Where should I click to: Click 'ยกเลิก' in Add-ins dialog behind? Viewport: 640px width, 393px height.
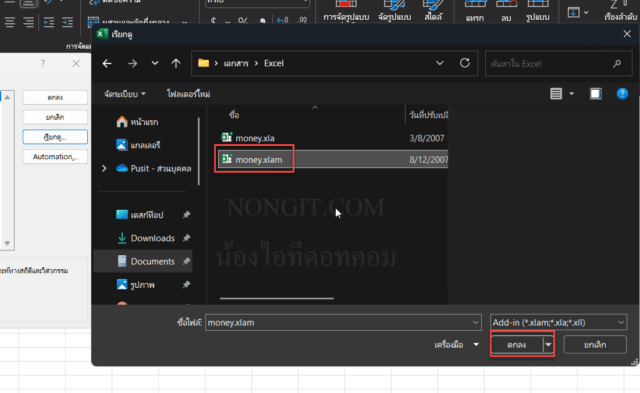pyautogui.click(x=55, y=117)
